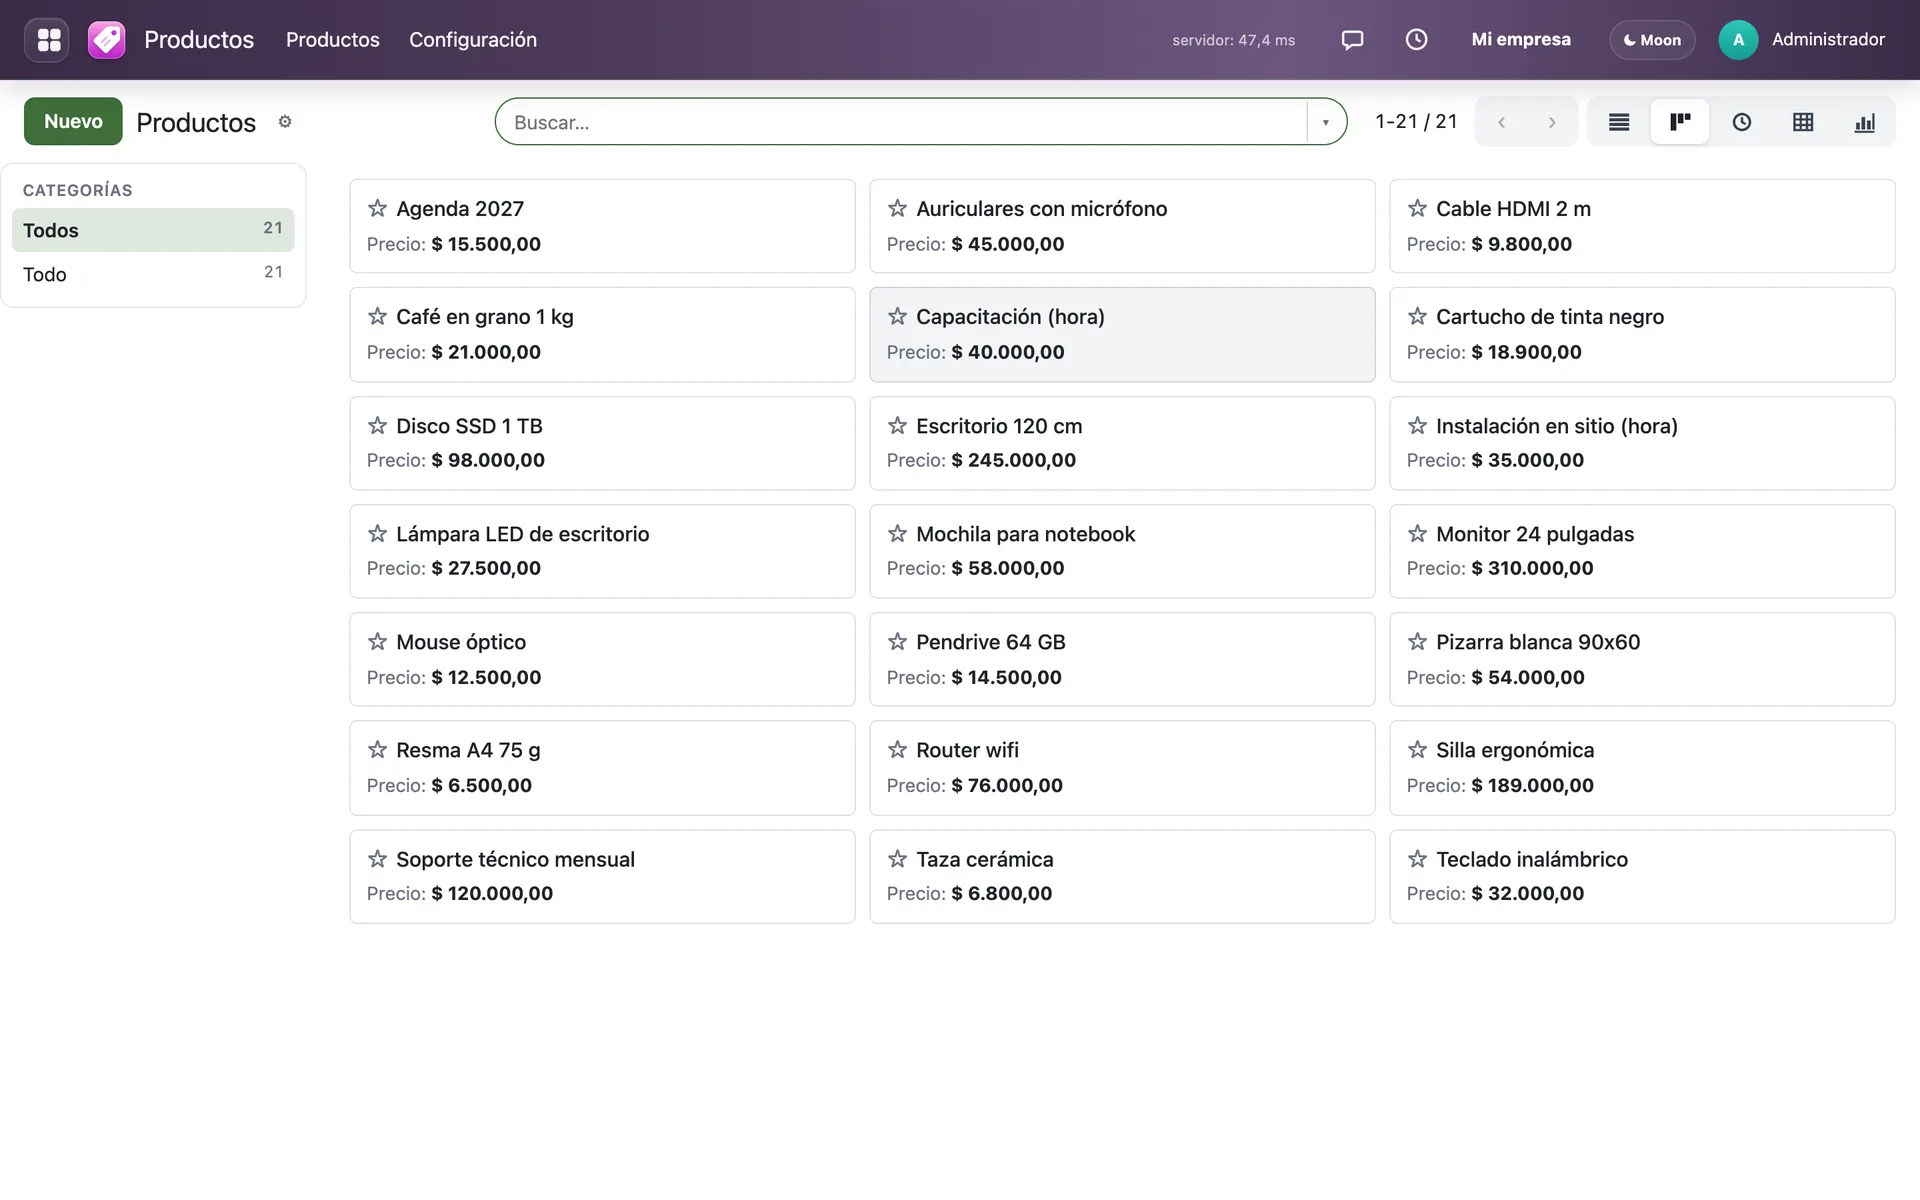Image resolution: width=1920 pixels, height=1200 pixels.
Task: Open Lámpara LED de escritorio
Action: tap(602, 551)
